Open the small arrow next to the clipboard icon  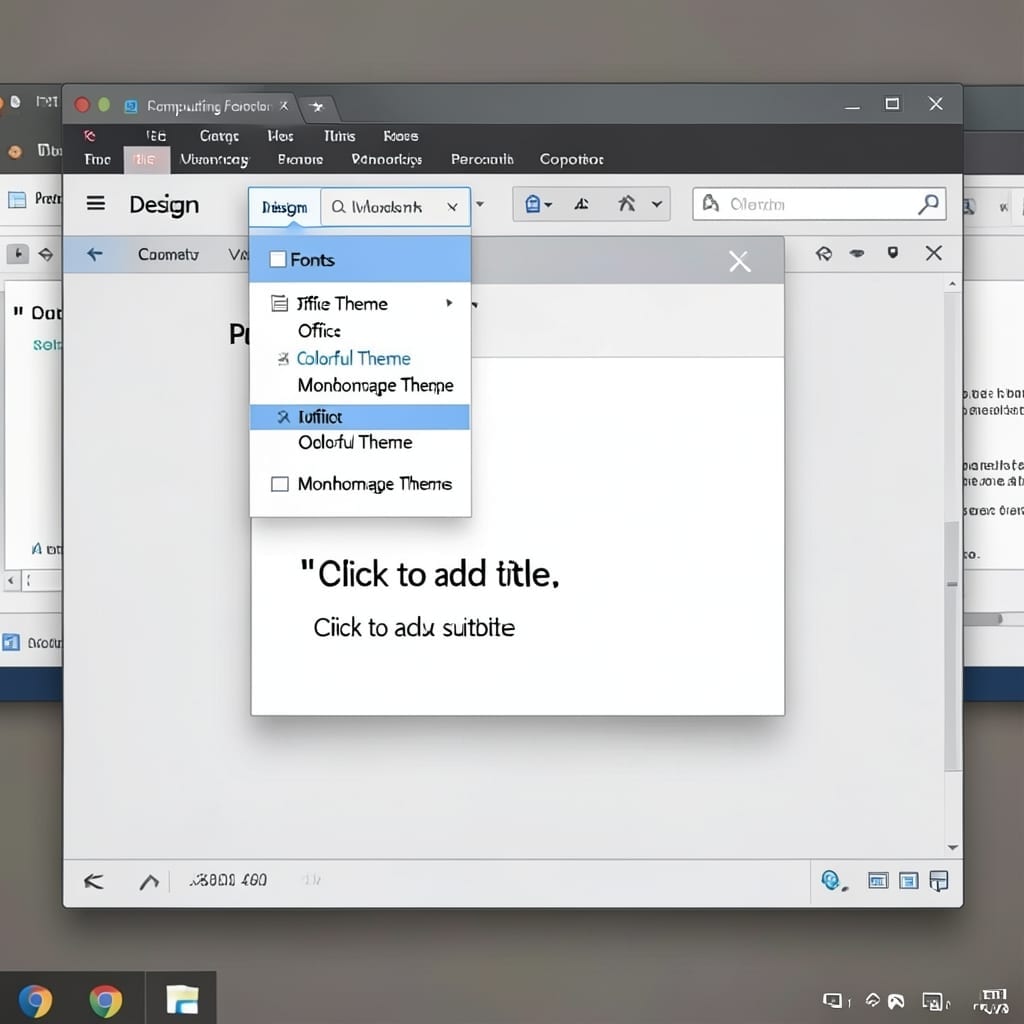coord(549,205)
